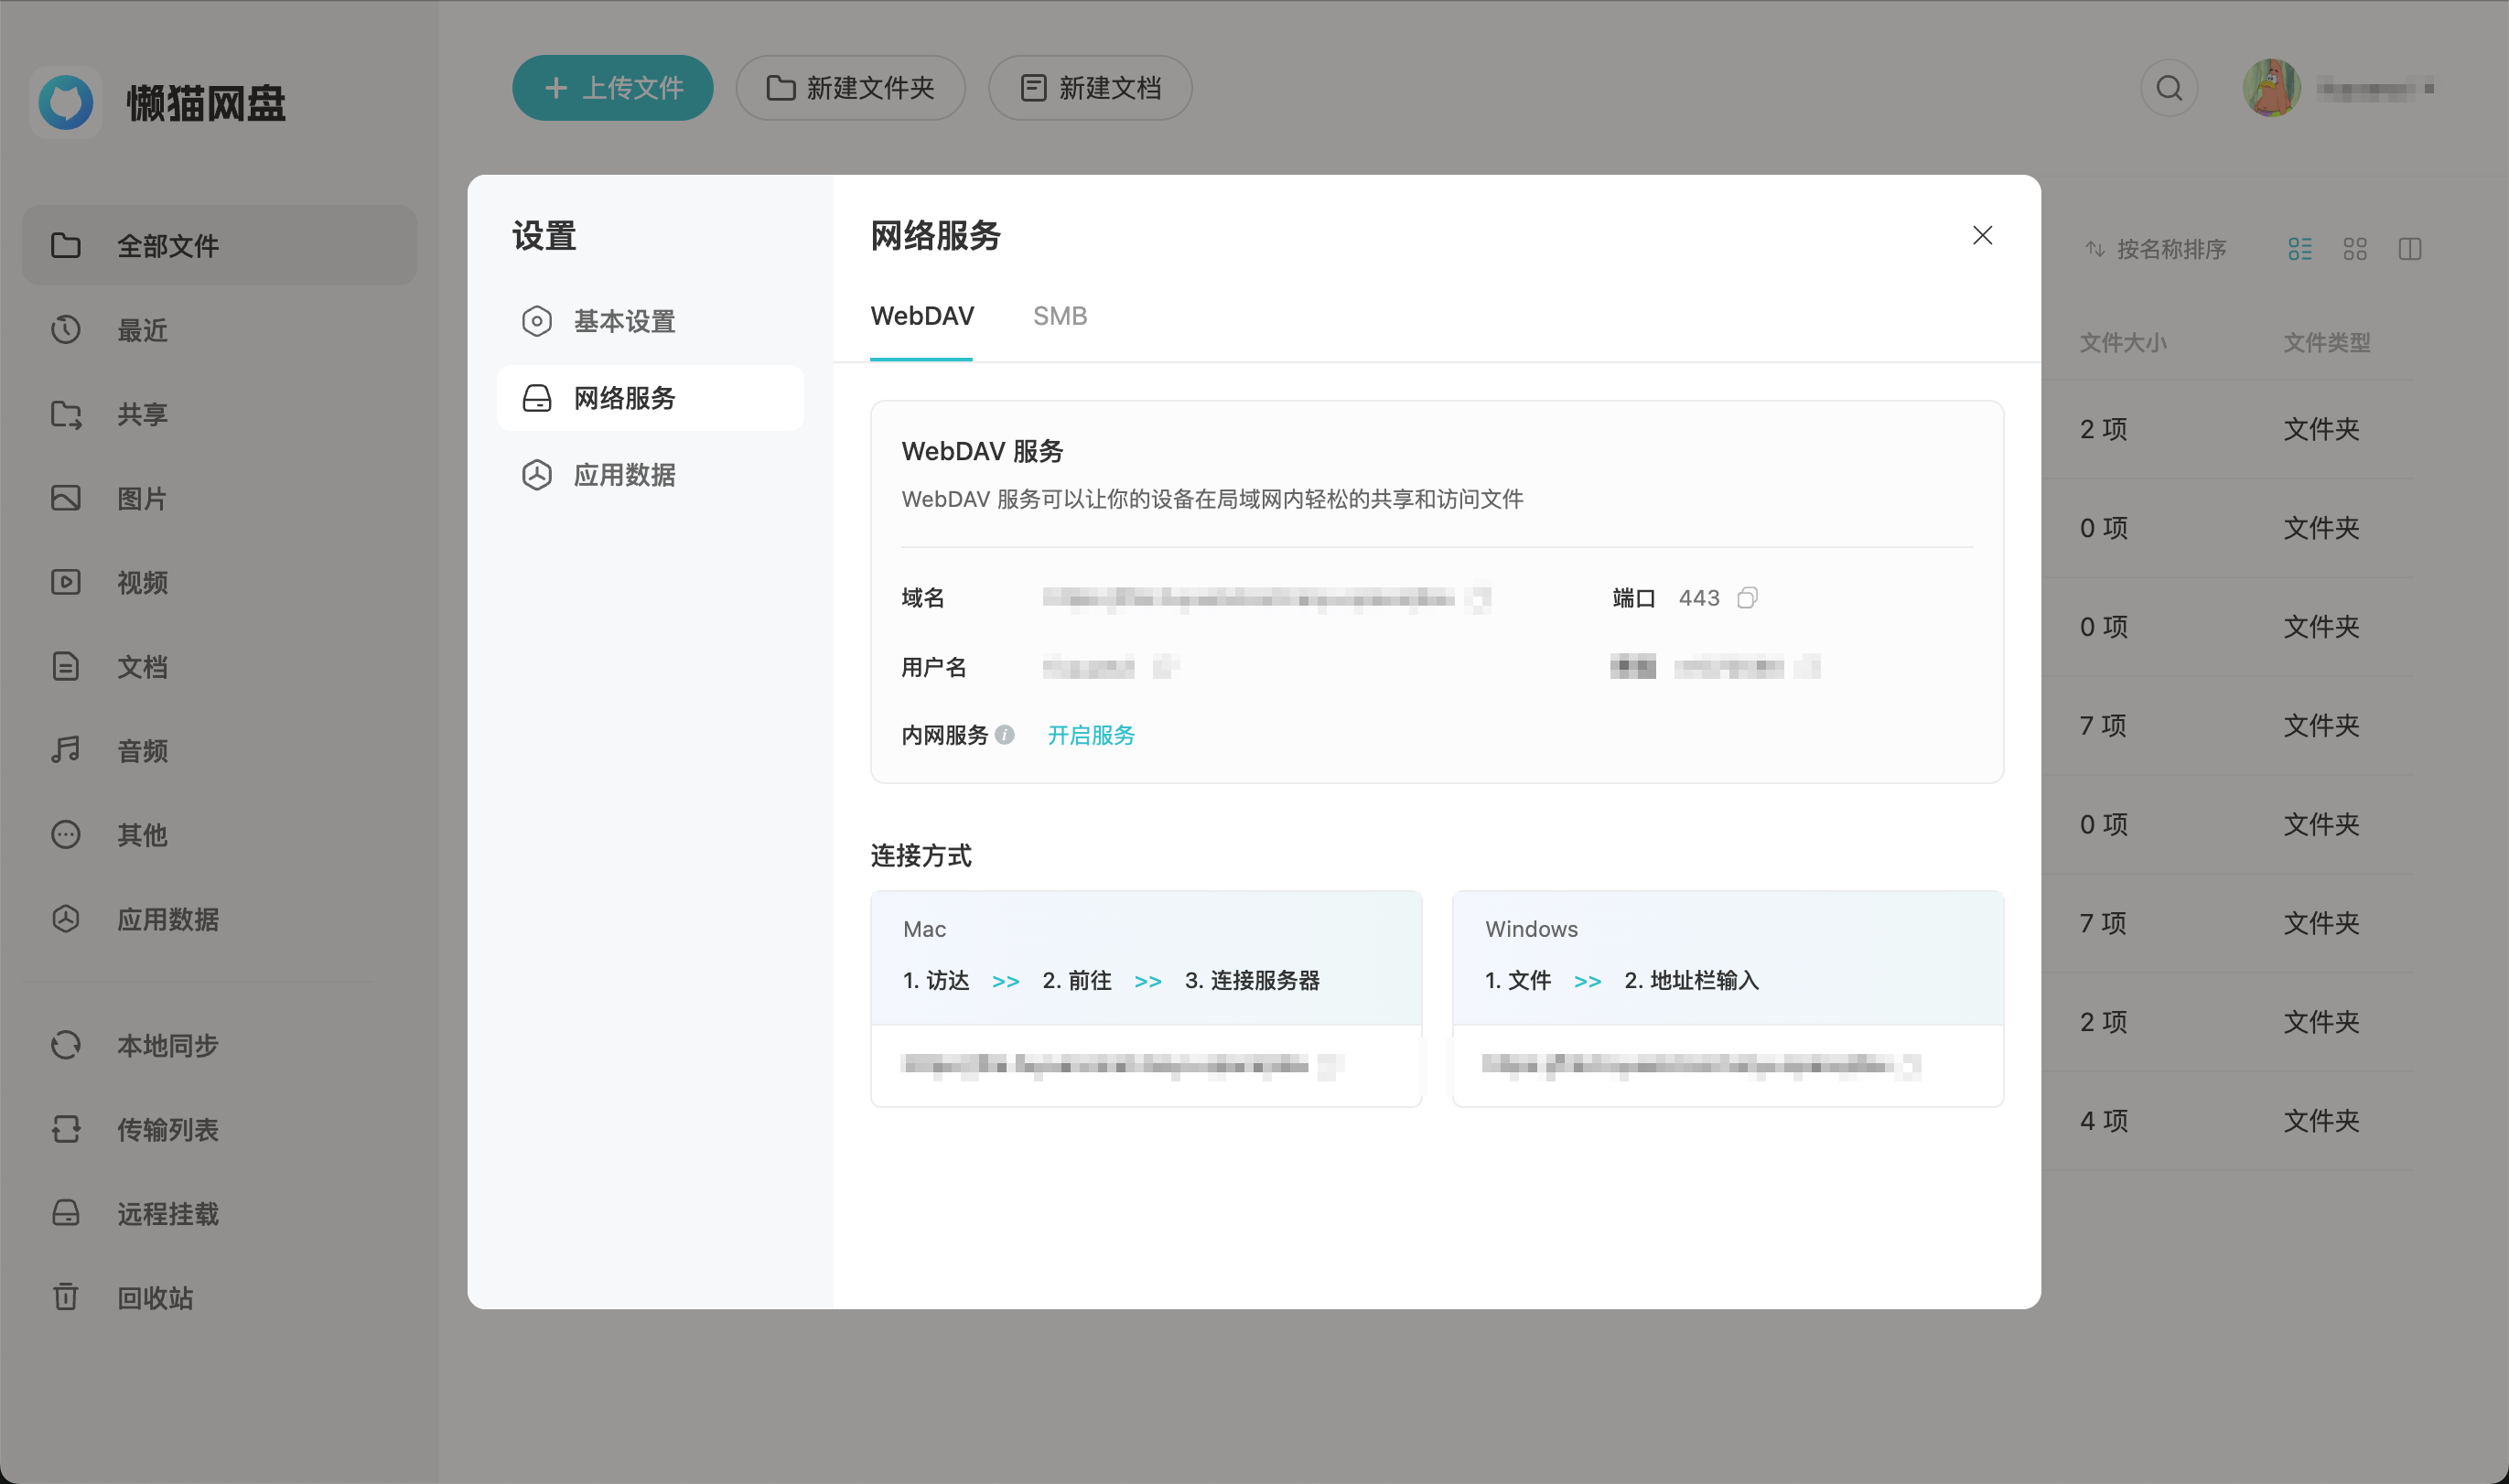Click the info icon beside 内网服务
Viewport: 2509px width, 1484px height.
click(1005, 735)
